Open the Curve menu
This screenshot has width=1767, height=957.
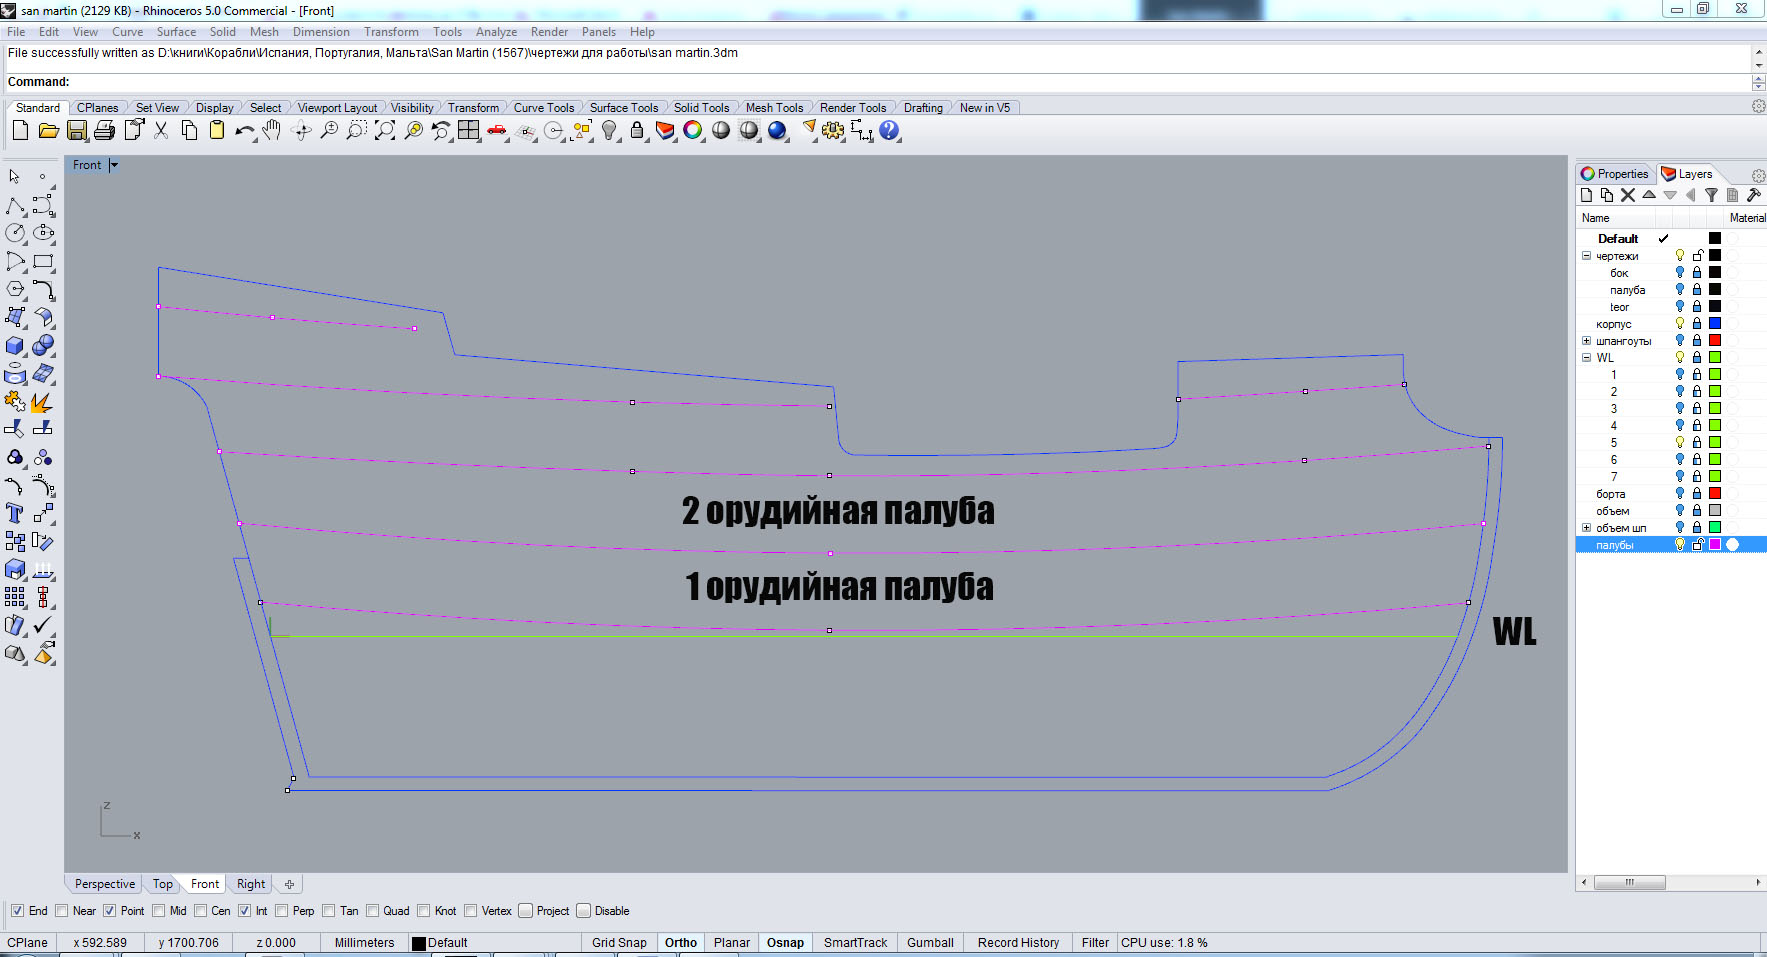(127, 32)
